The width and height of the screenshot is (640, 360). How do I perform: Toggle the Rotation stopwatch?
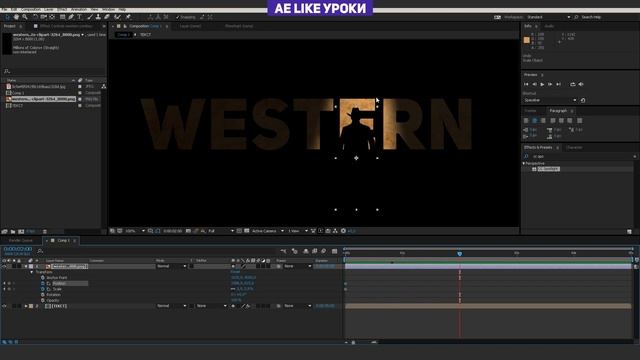43,295
